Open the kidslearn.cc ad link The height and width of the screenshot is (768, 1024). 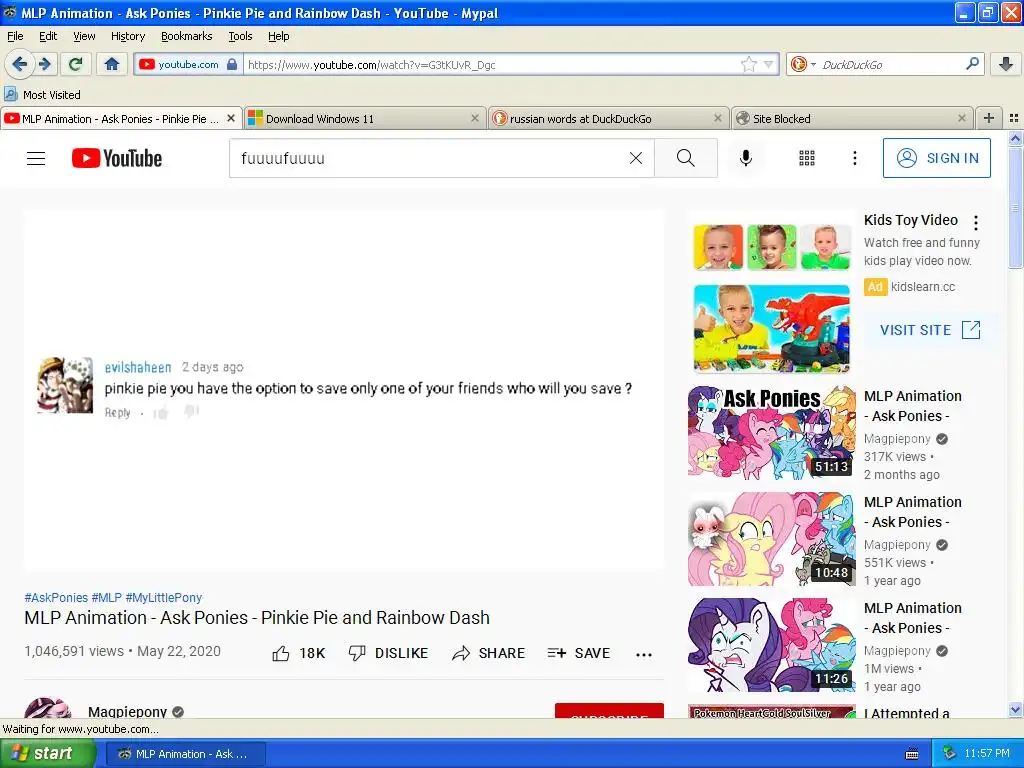pyautogui.click(x=923, y=287)
